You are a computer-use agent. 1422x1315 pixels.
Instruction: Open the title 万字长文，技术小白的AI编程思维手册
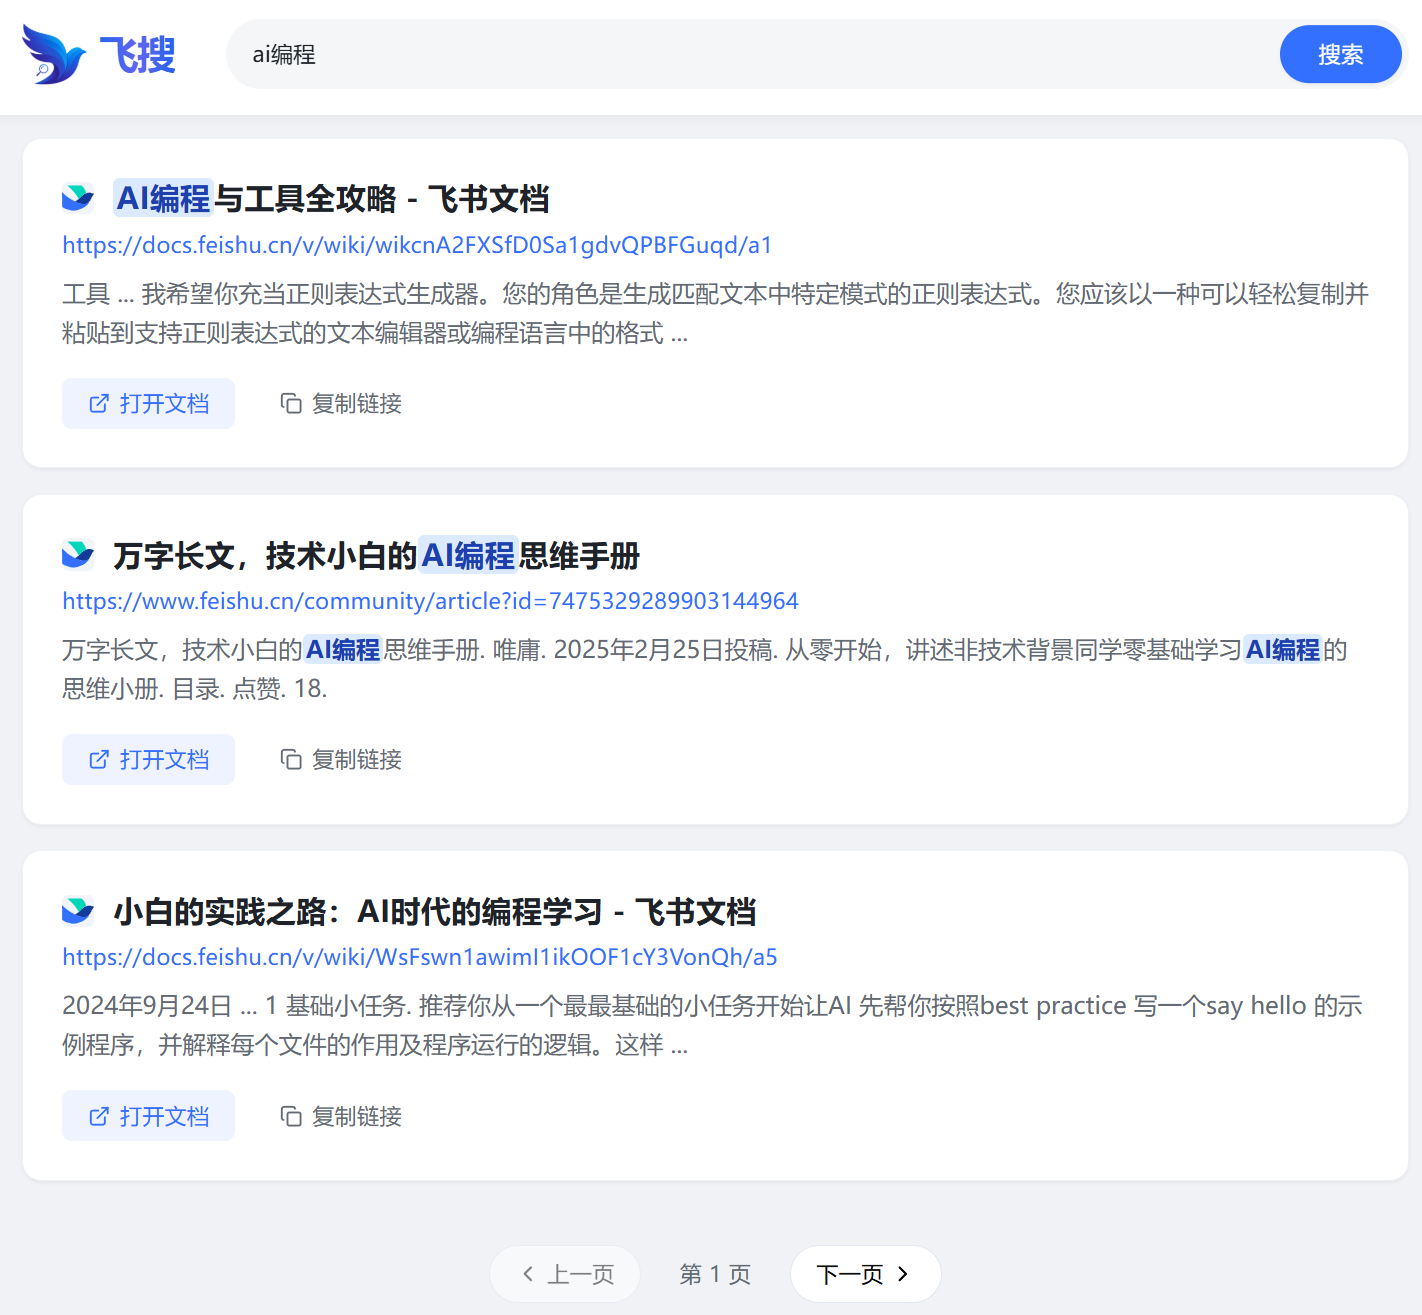click(377, 555)
